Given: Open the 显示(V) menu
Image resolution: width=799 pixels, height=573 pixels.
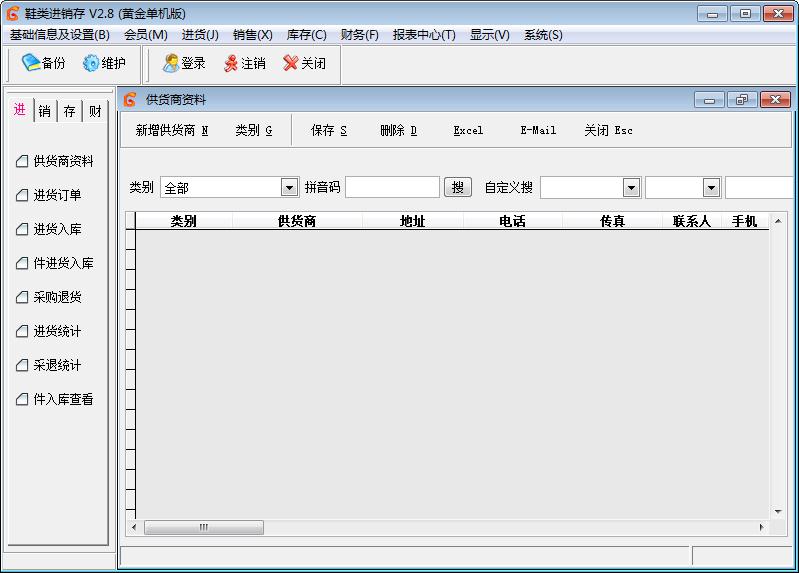Looking at the screenshot, I should (490, 35).
